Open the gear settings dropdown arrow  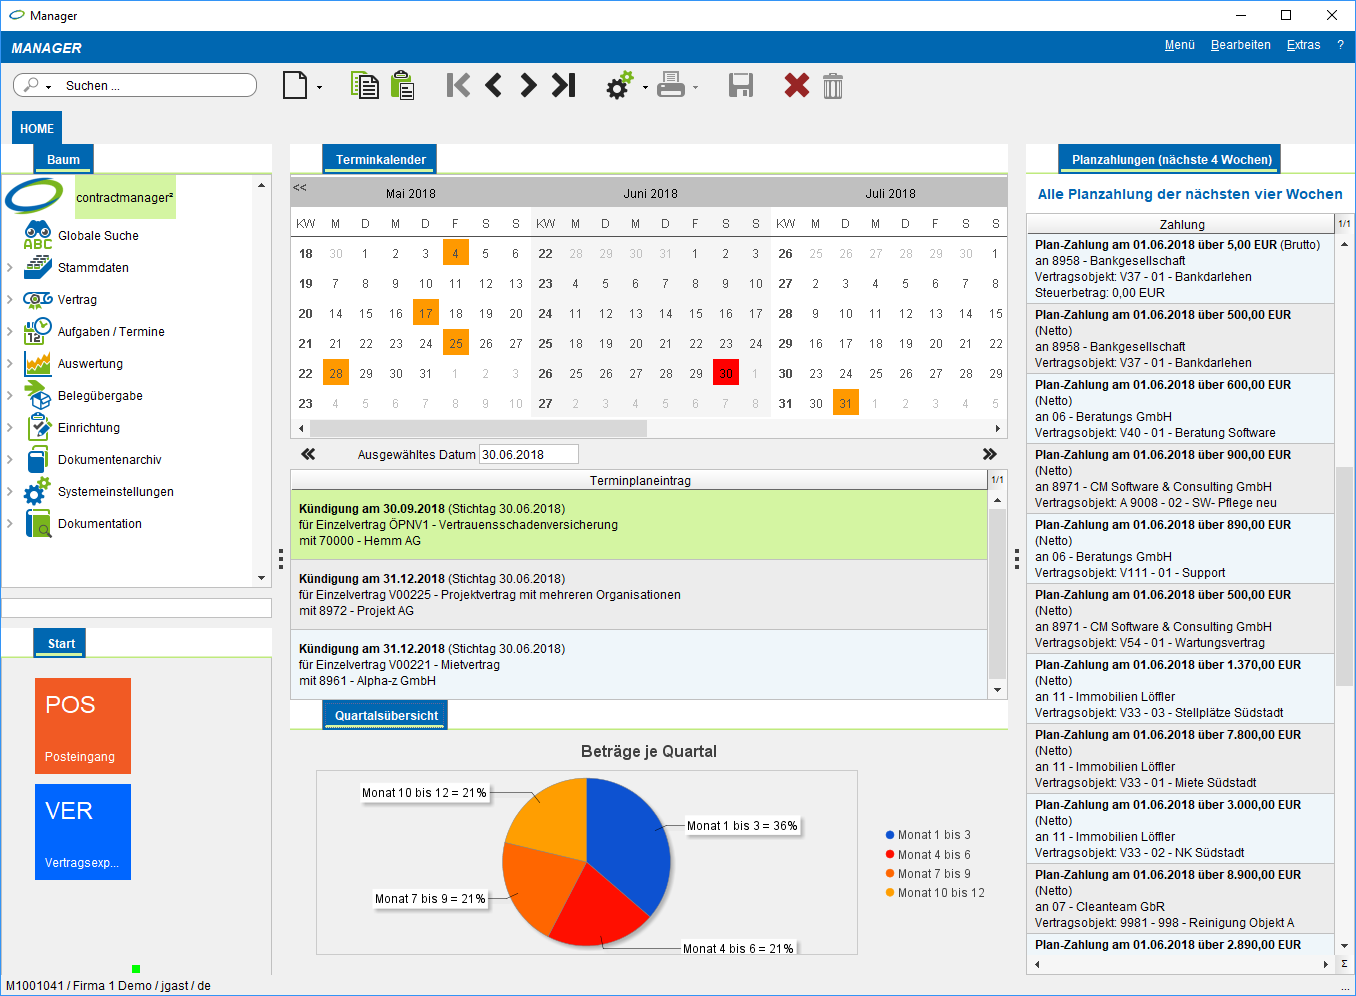point(645,87)
